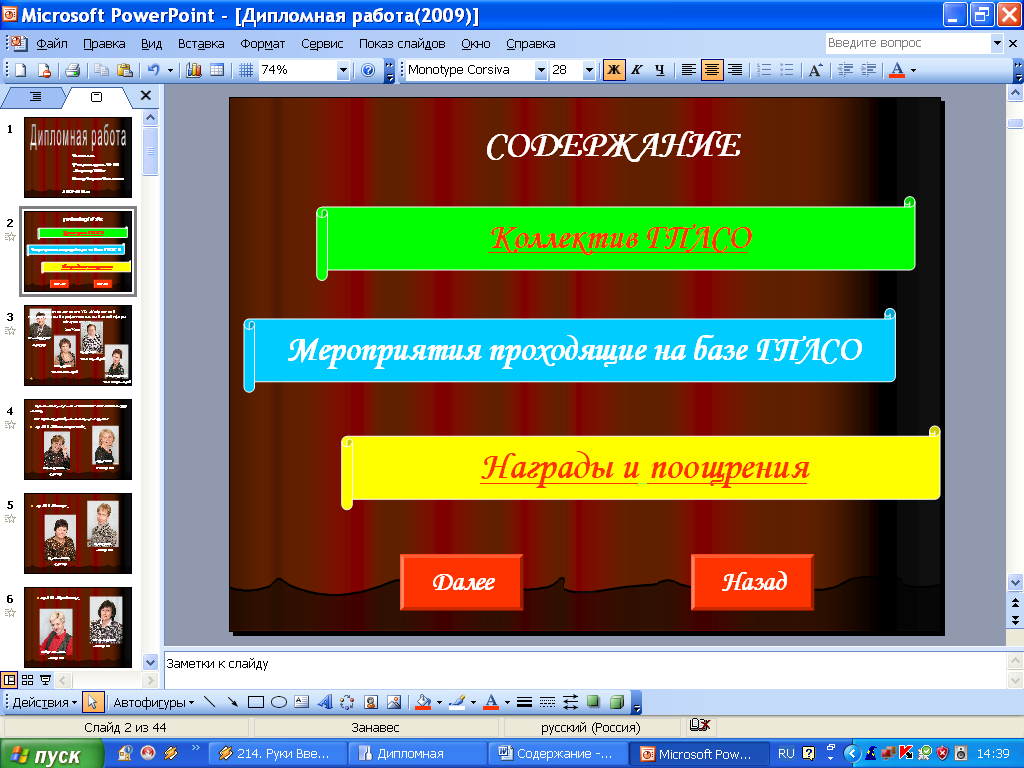This screenshot has height=768, width=1024.
Task: Click the Далее button on slide
Action: tap(462, 582)
